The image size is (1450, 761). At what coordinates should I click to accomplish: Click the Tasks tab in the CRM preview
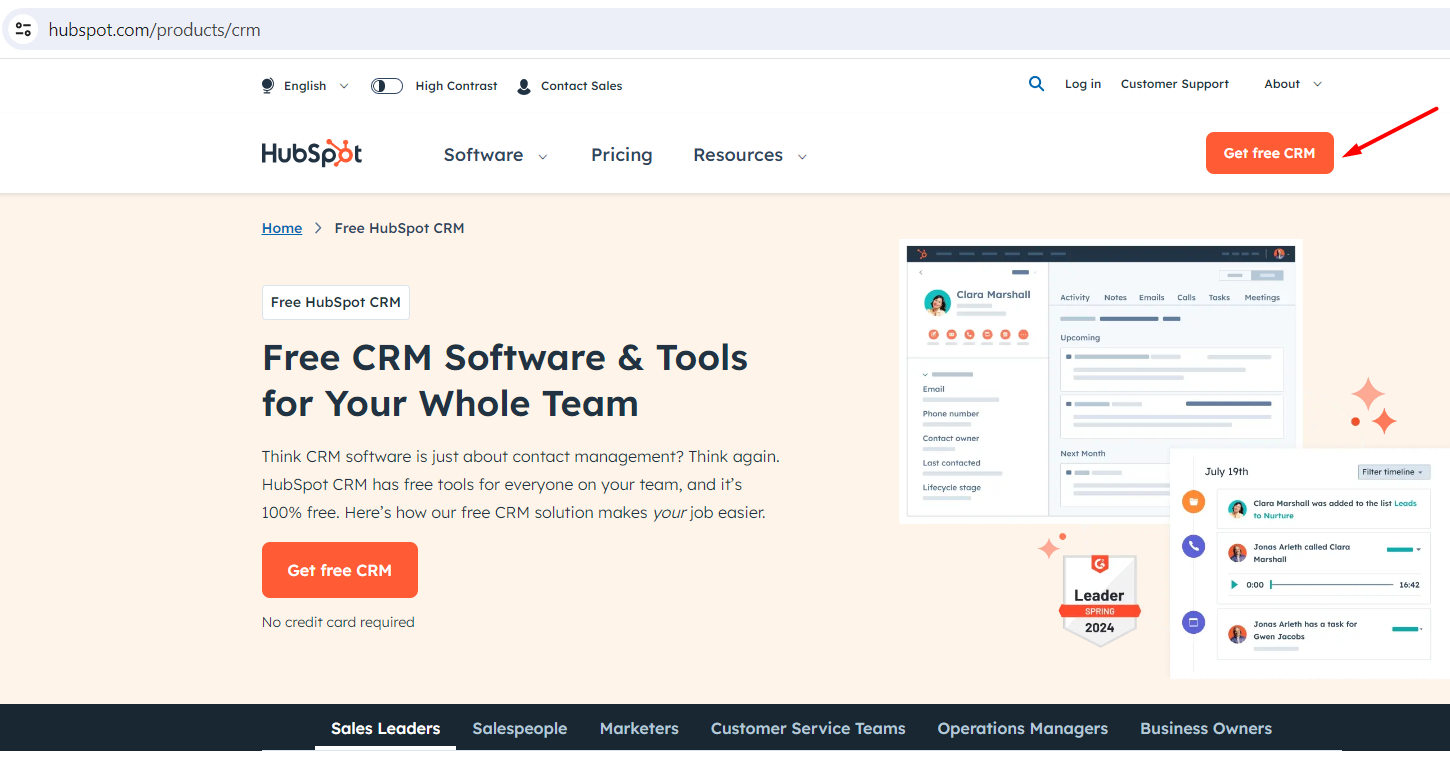[x=1219, y=297]
